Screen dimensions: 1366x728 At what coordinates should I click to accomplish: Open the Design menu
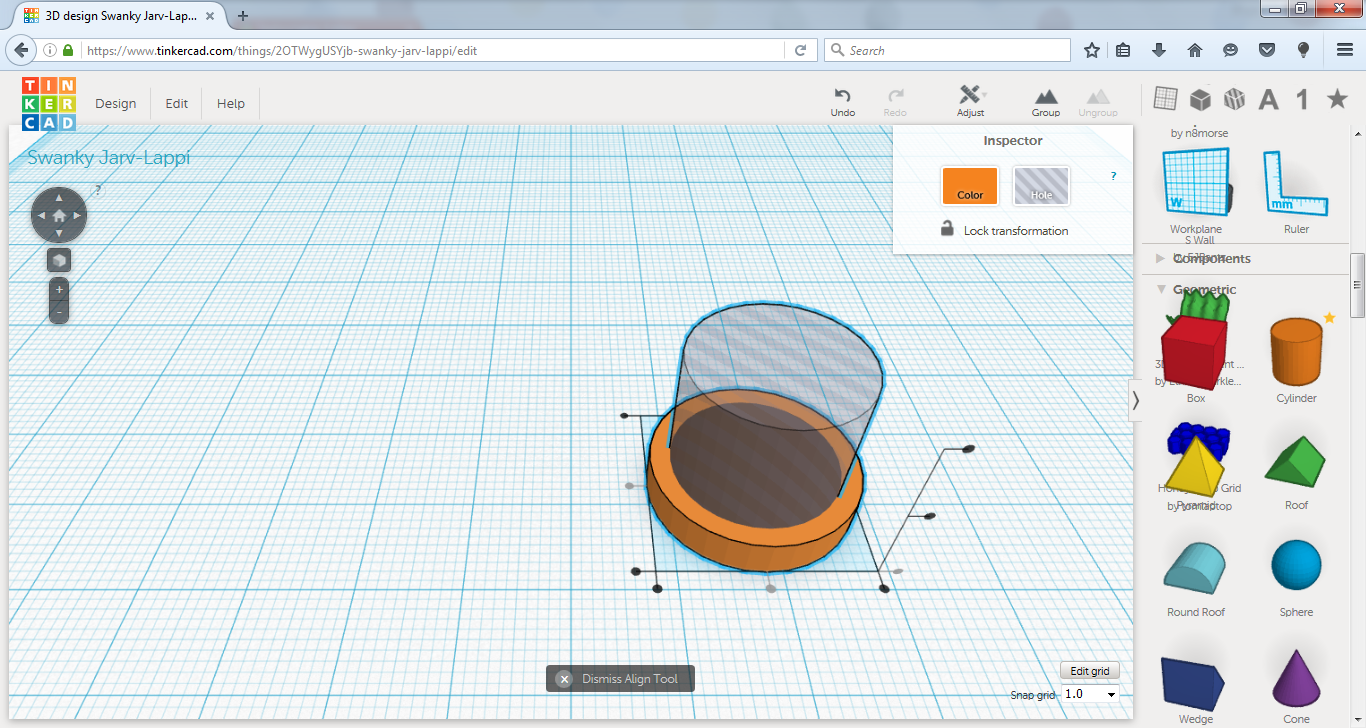coord(116,104)
